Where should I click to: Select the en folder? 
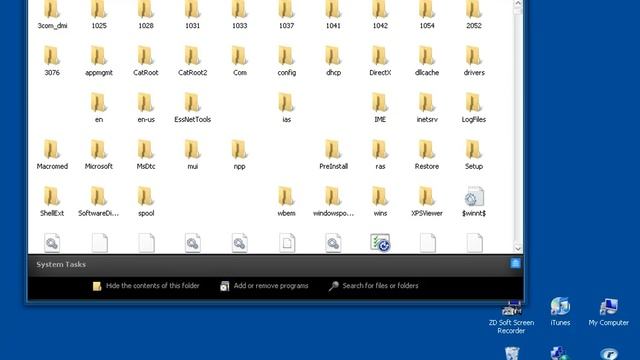99,108
